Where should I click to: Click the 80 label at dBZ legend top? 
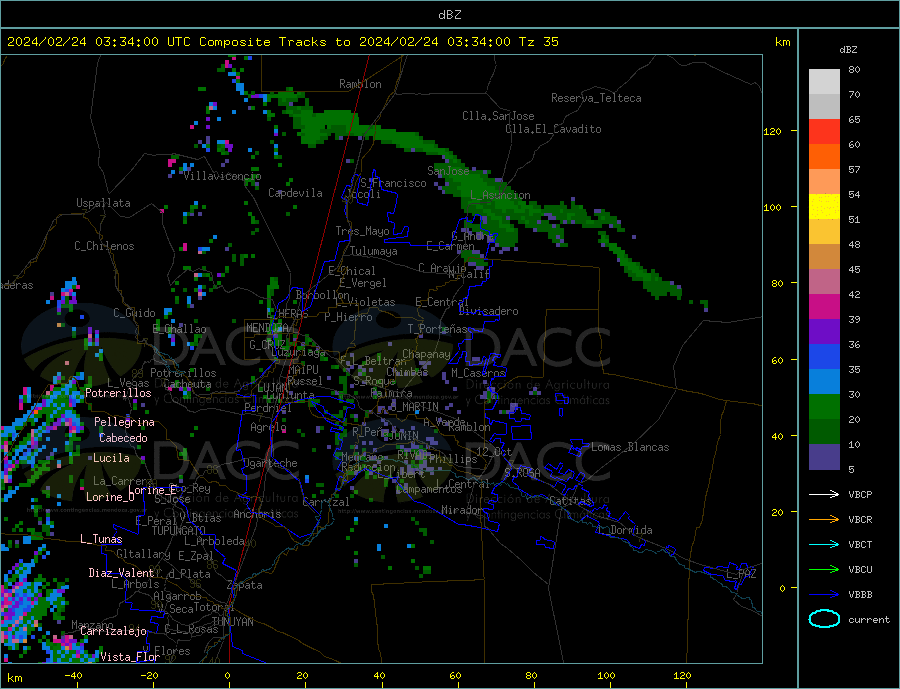click(x=854, y=69)
